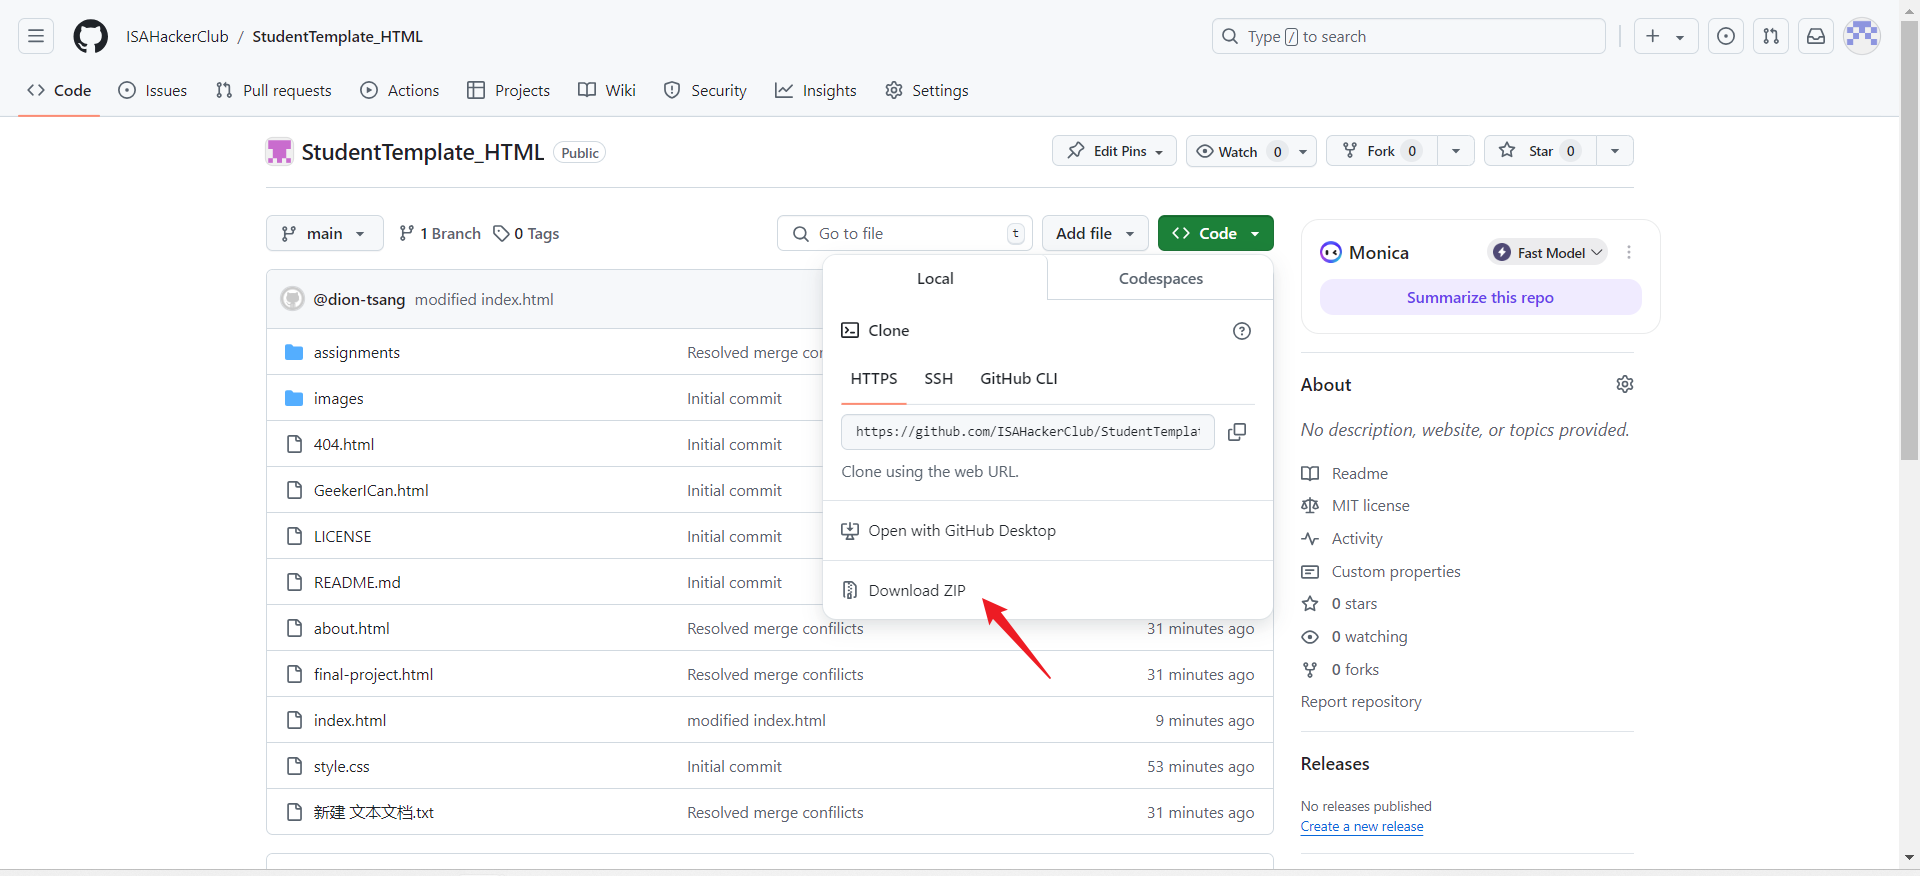Click the Create a new release link

(1362, 827)
